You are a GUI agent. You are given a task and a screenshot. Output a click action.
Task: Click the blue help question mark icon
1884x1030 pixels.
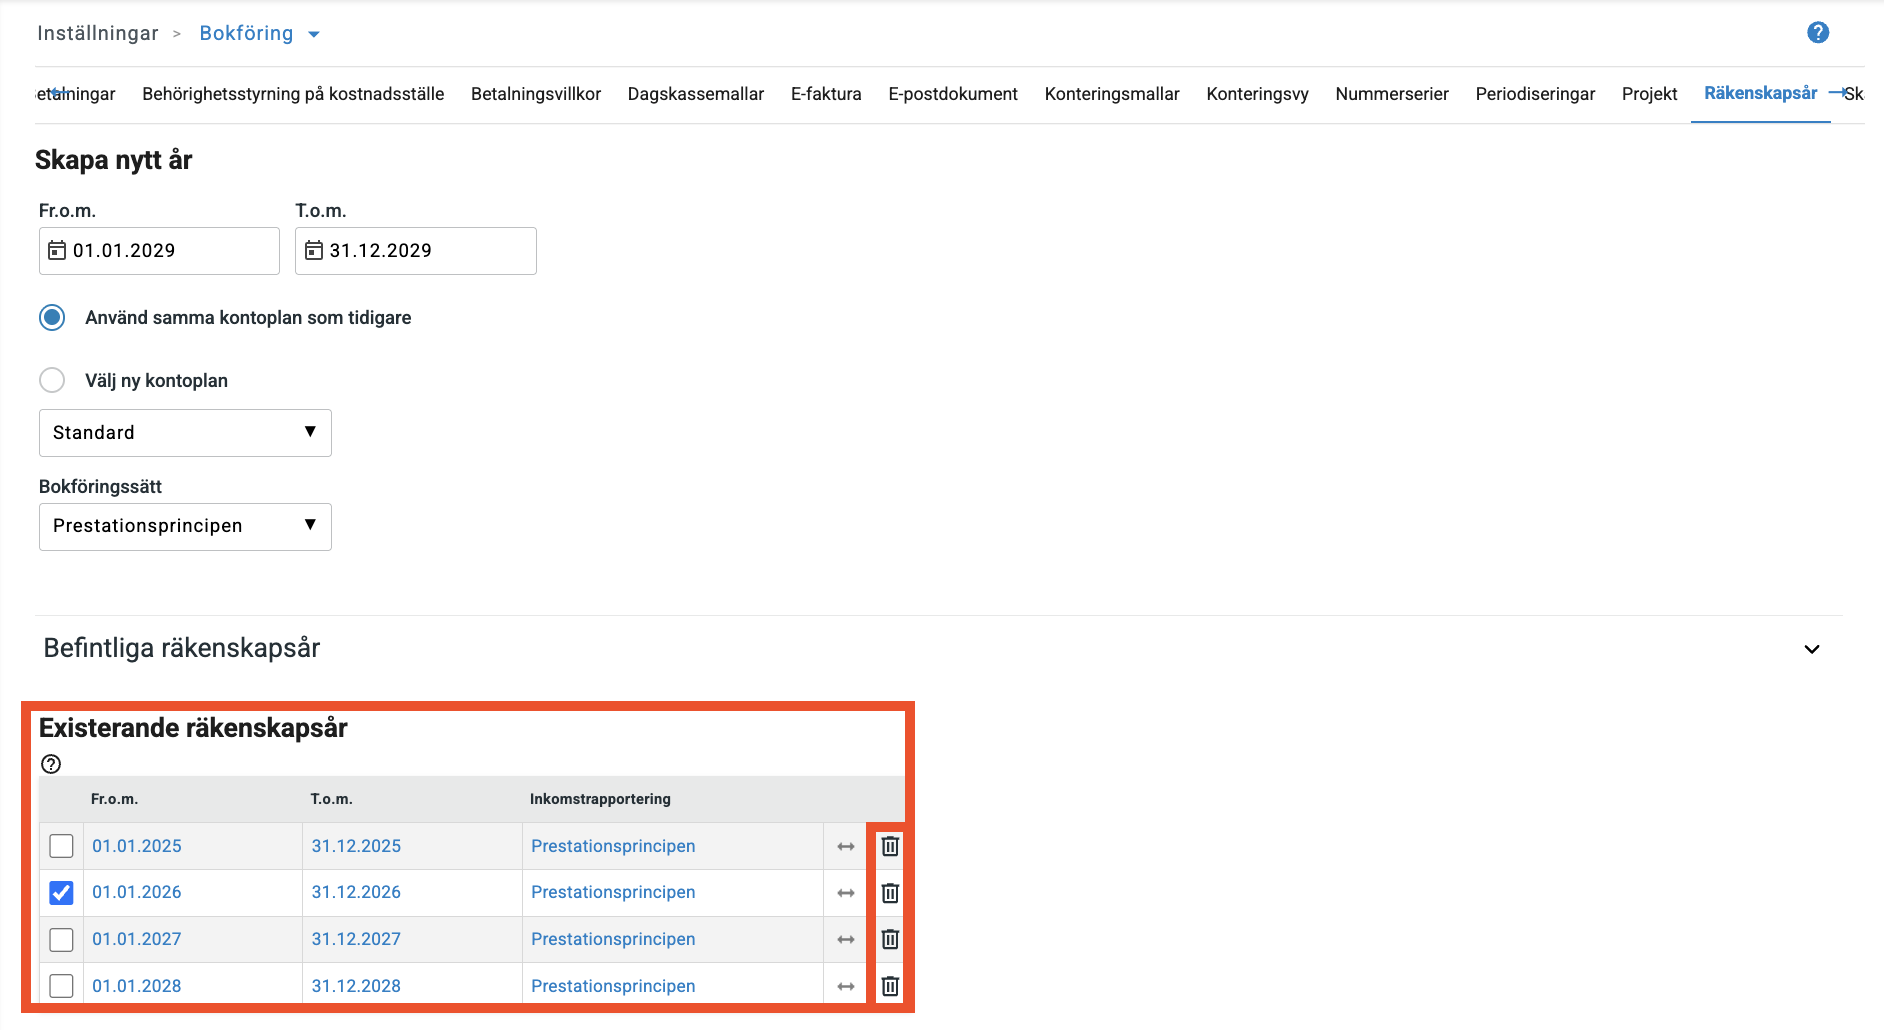coord(1817,33)
